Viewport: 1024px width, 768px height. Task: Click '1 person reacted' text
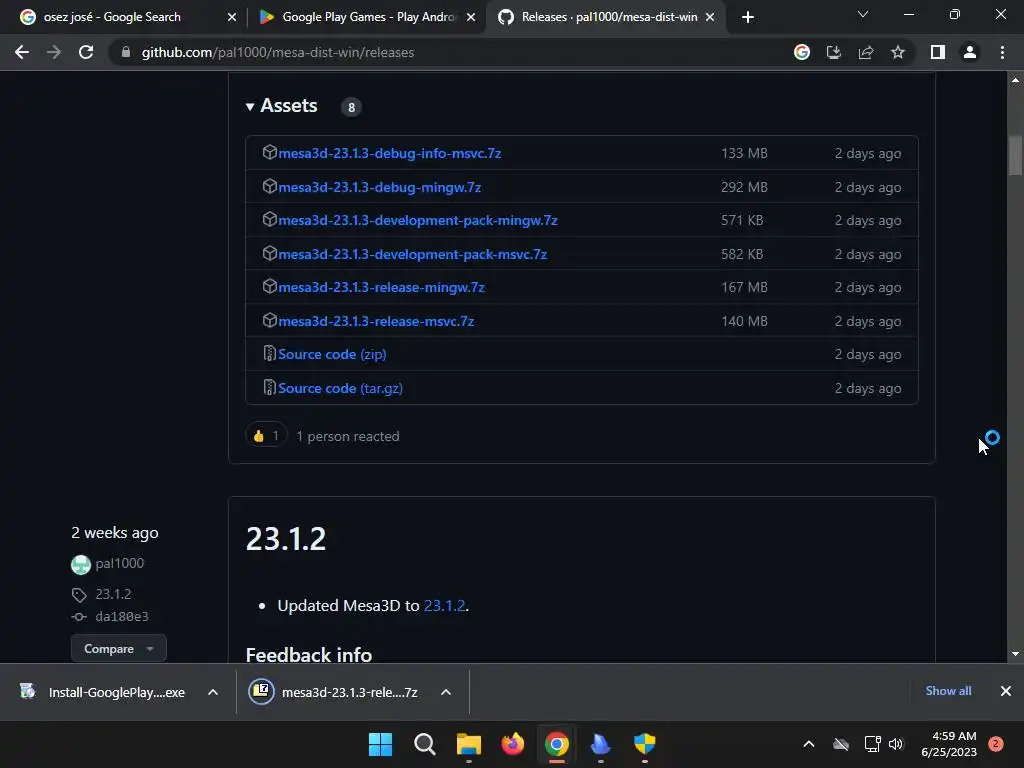[x=347, y=436]
